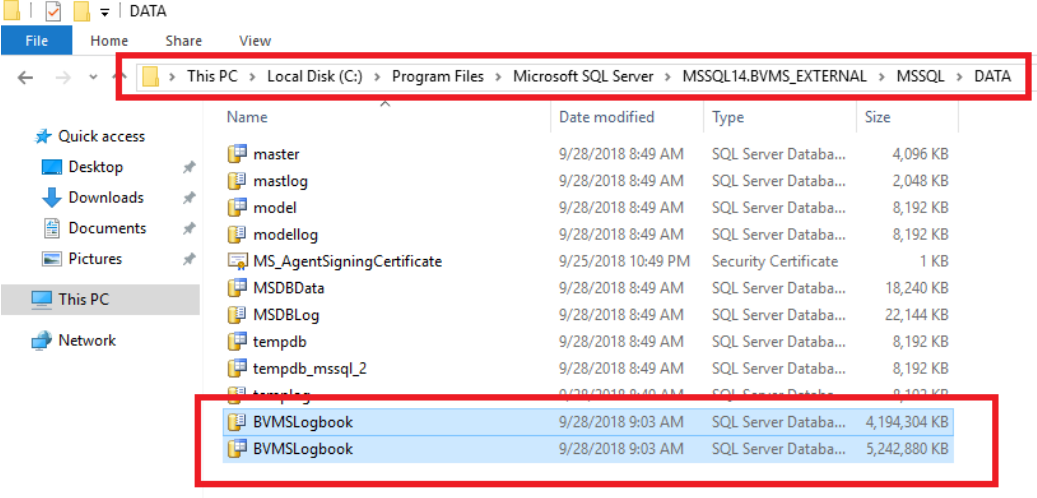Sort by the Type column header
This screenshot has height=498, width=1037.
coord(727,118)
